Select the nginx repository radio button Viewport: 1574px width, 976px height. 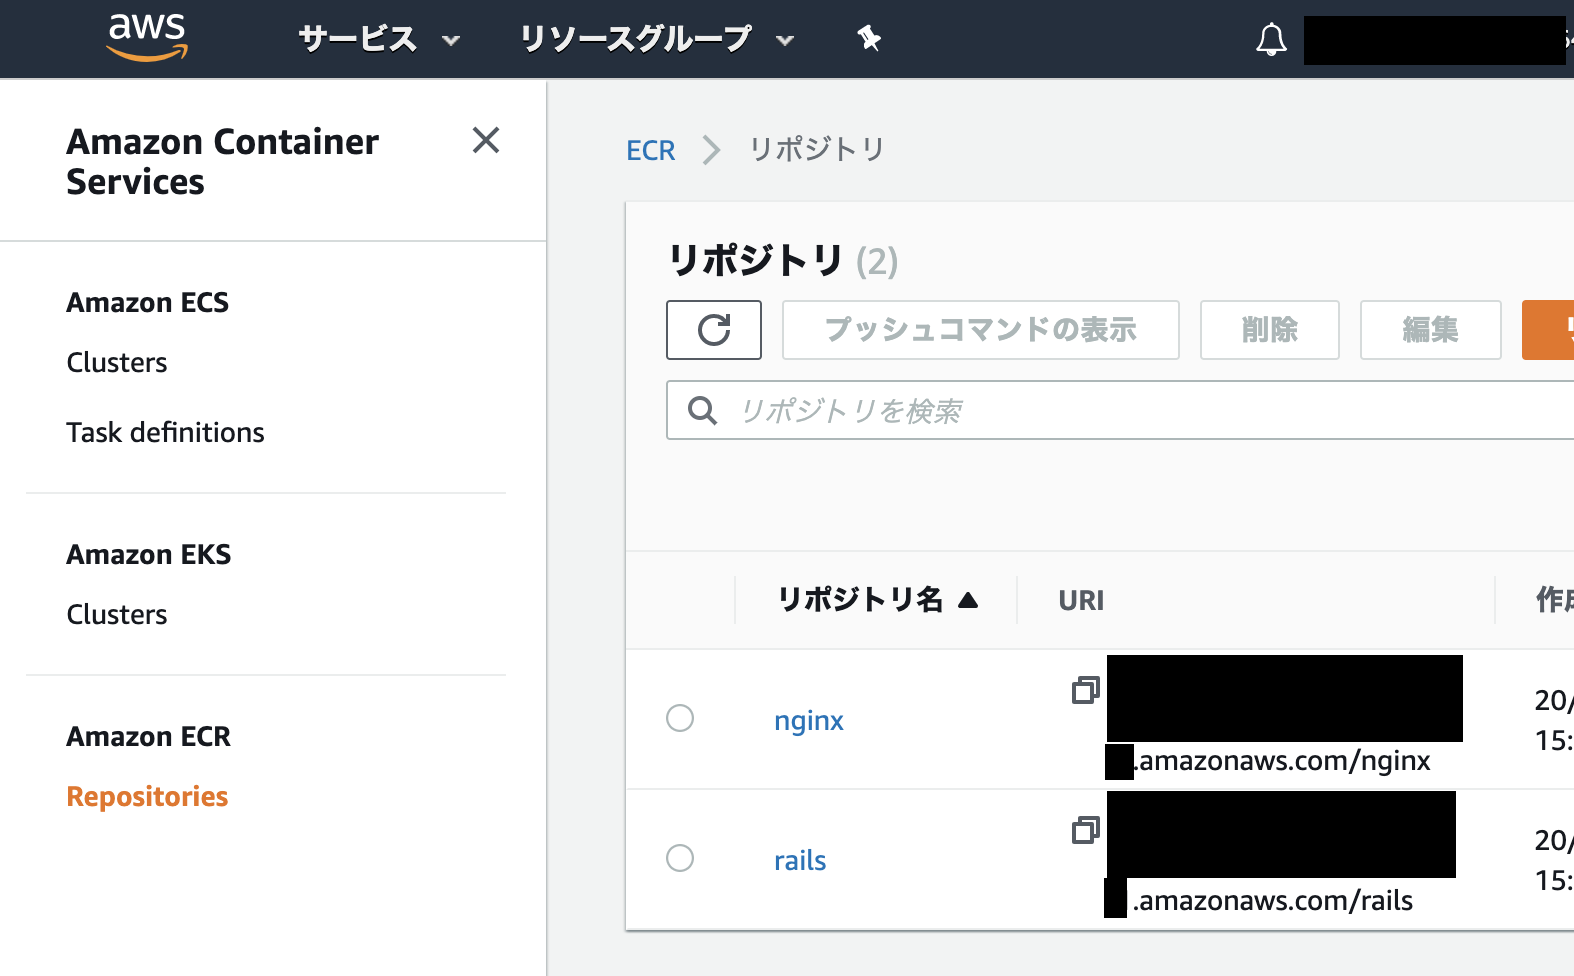pyautogui.click(x=680, y=718)
